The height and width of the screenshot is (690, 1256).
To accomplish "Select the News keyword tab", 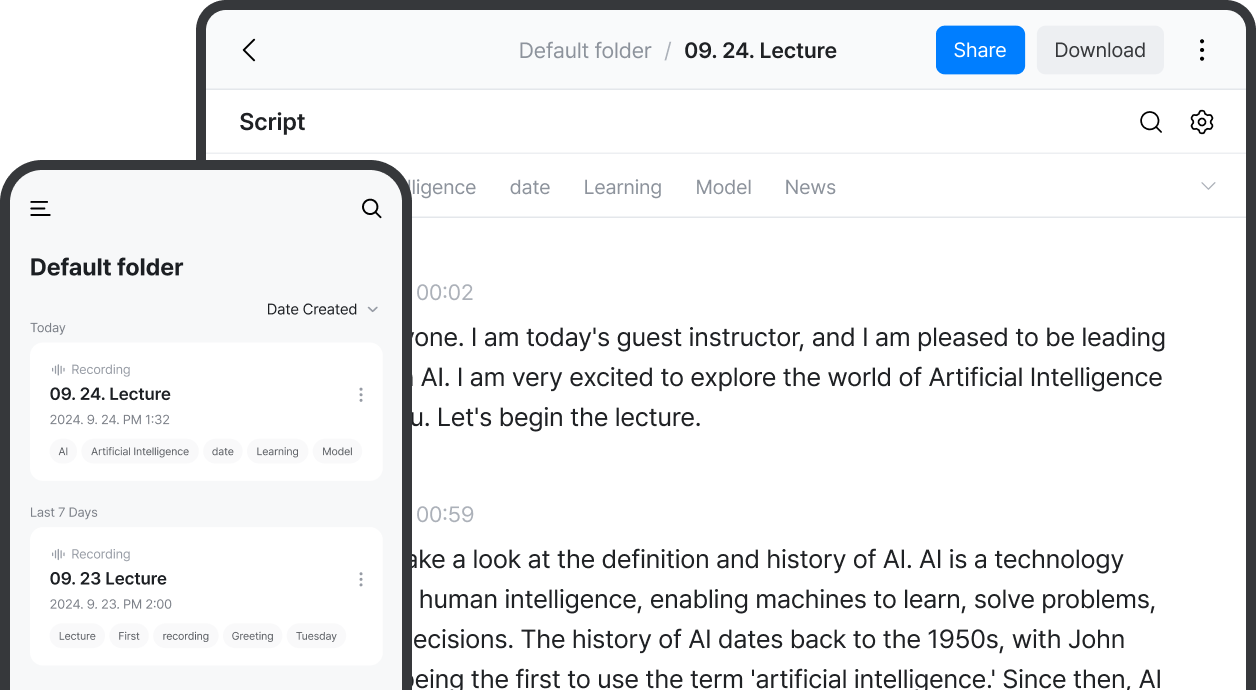I will pyautogui.click(x=809, y=187).
